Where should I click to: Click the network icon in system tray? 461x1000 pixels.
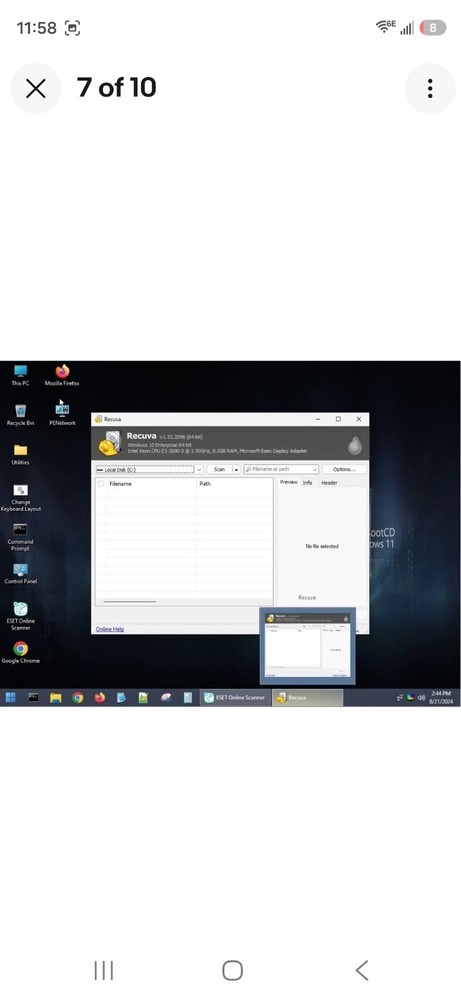click(x=400, y=698)
